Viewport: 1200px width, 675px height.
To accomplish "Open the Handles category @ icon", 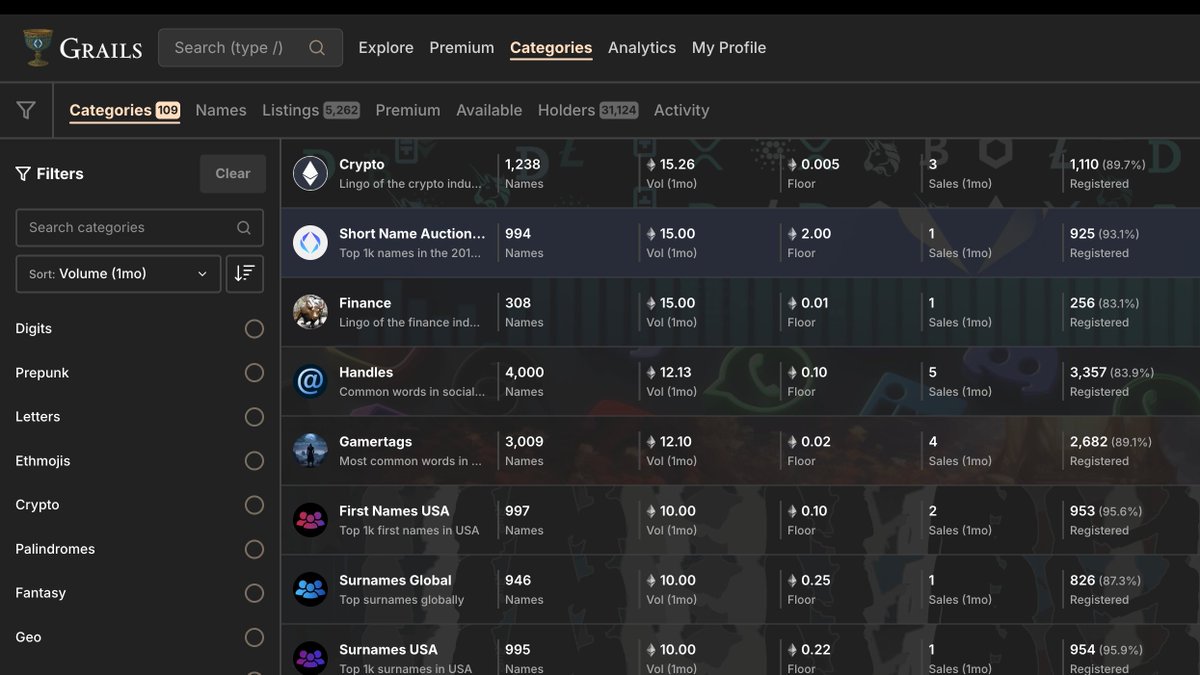I will tap(310, 382).
